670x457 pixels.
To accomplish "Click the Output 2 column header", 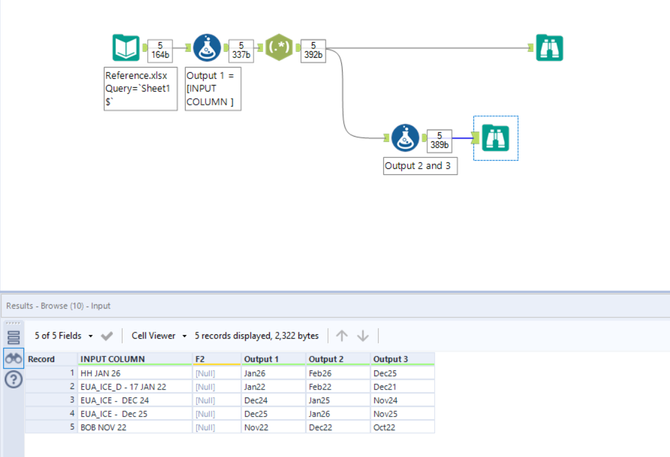I will pyautogui.click(x=338, y=359).
